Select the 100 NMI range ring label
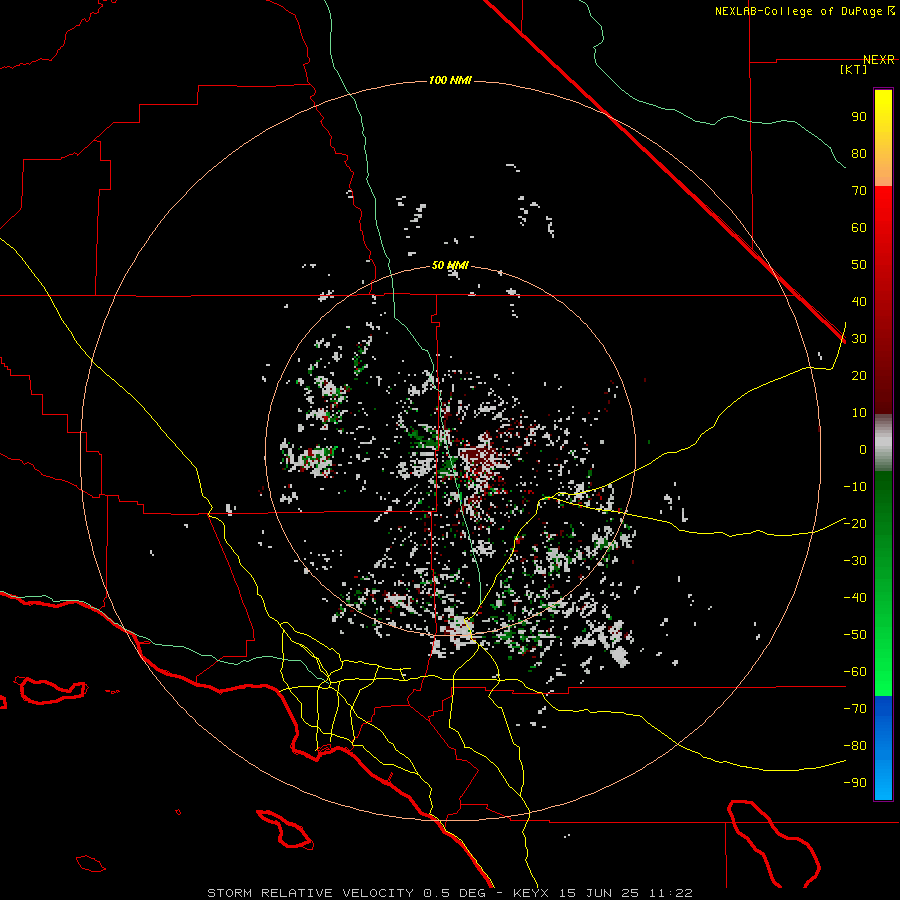The height and width of the screenshot is (900, 900). click(450, 80)
